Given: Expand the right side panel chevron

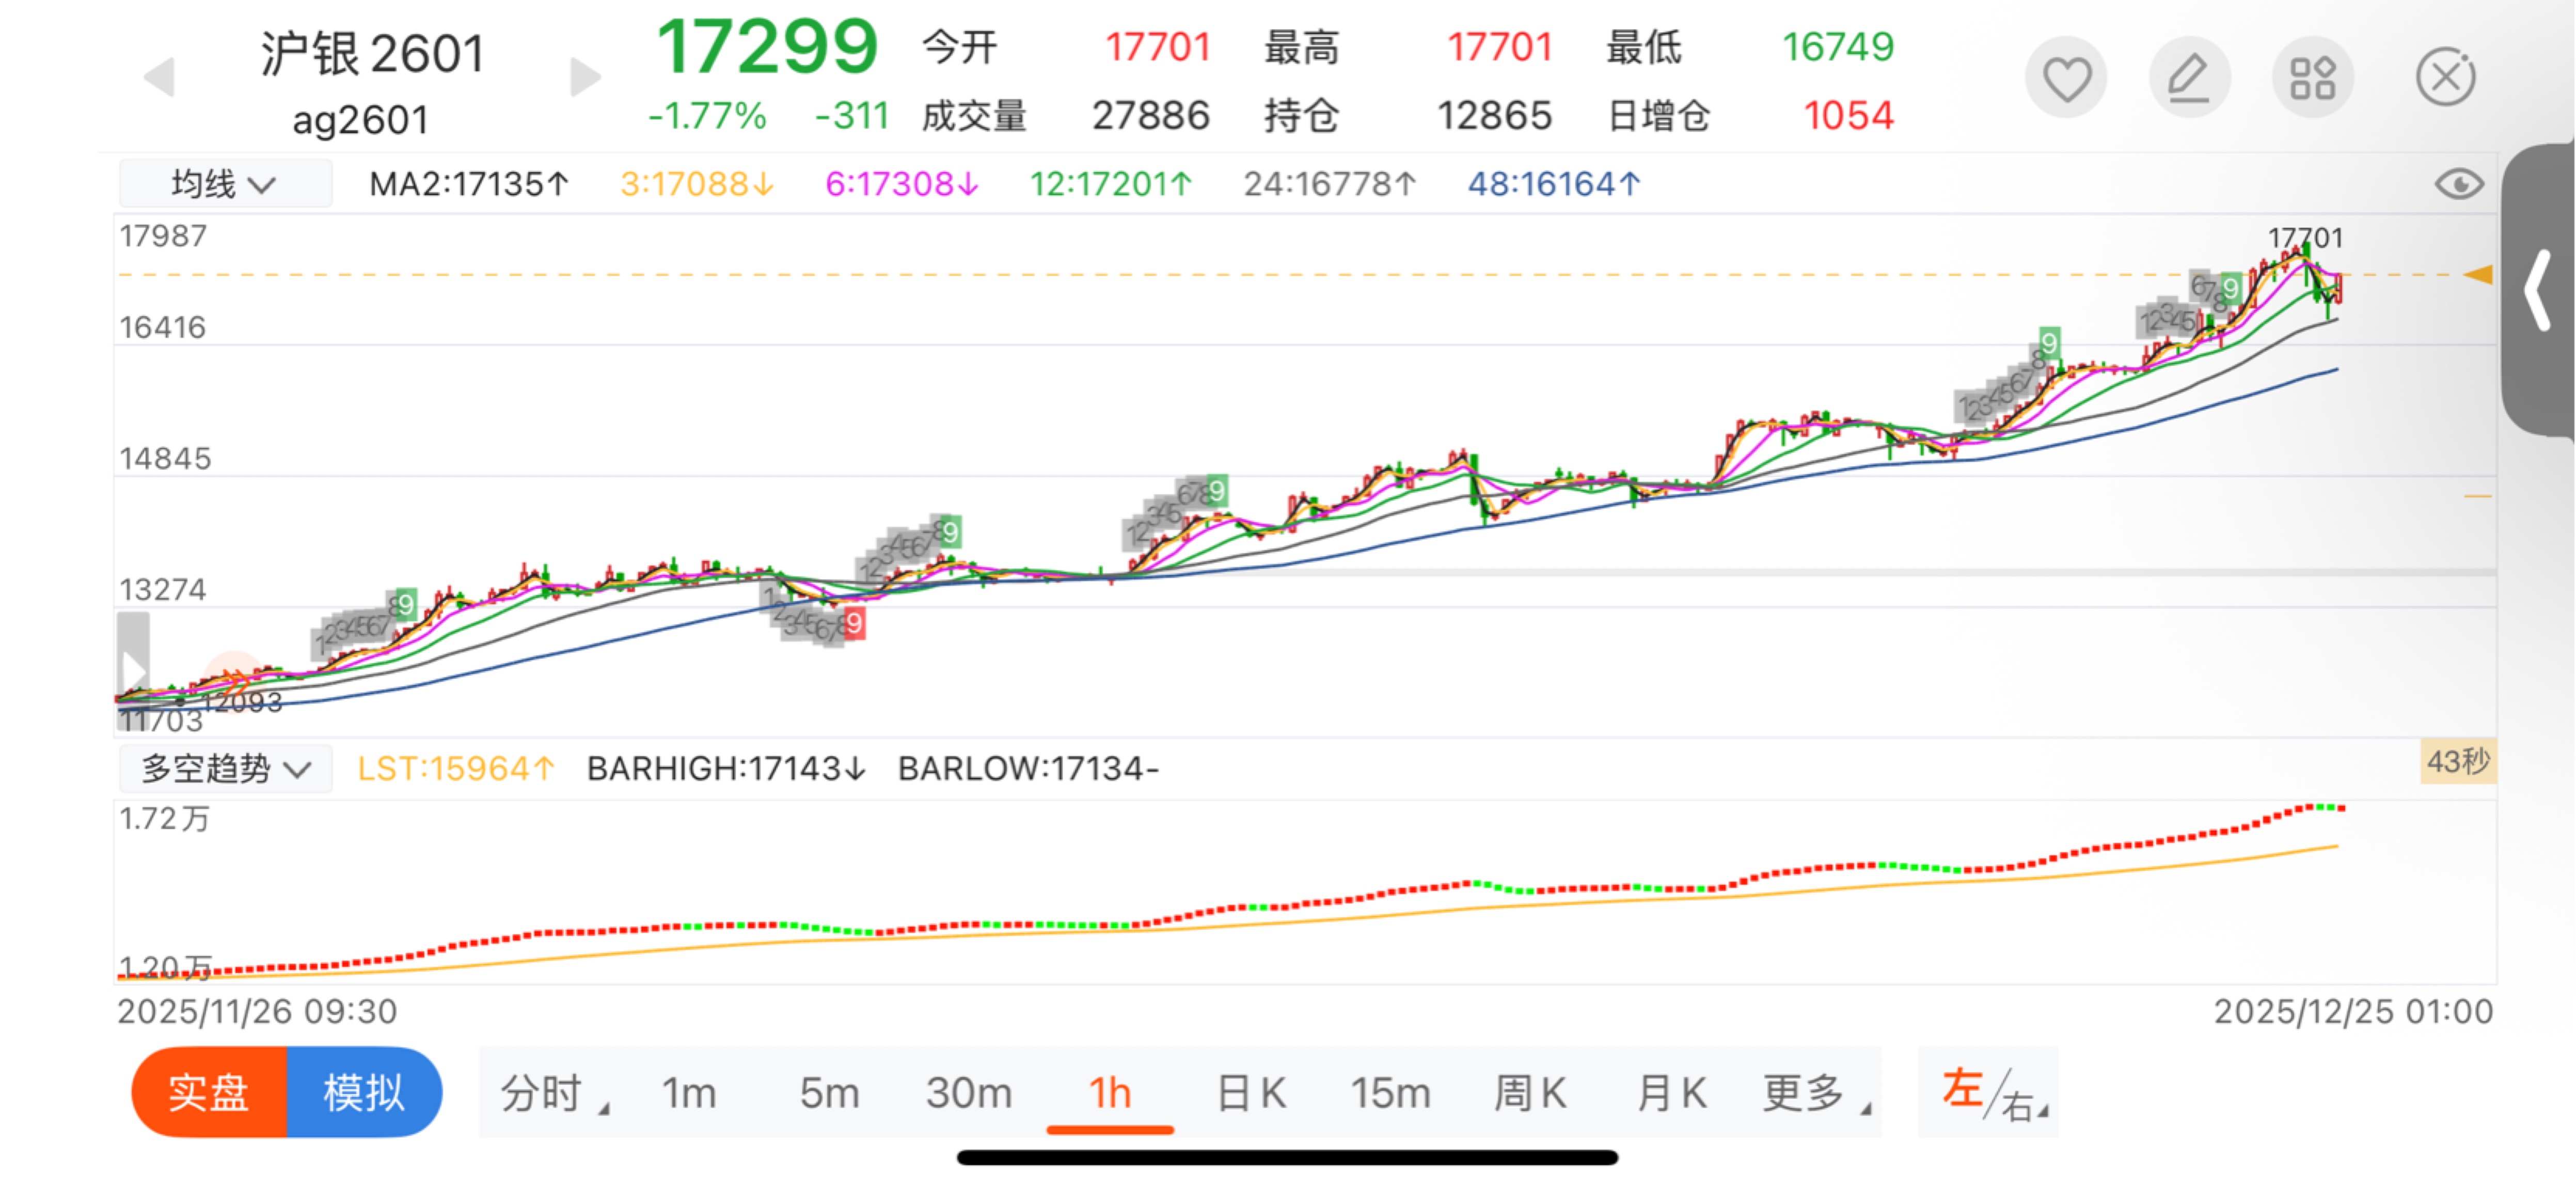Looking at the screenshot, I should point(2538,291).
